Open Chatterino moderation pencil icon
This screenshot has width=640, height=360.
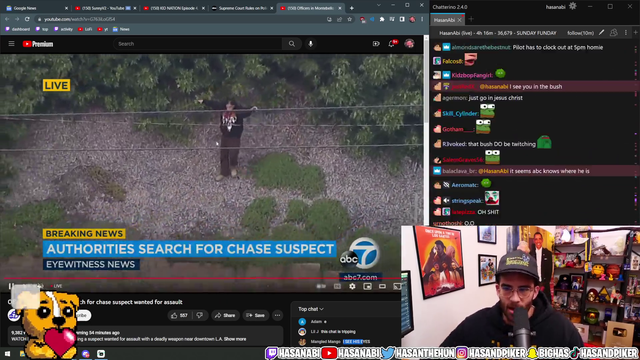pyautogui.click(x=601, y=33)
